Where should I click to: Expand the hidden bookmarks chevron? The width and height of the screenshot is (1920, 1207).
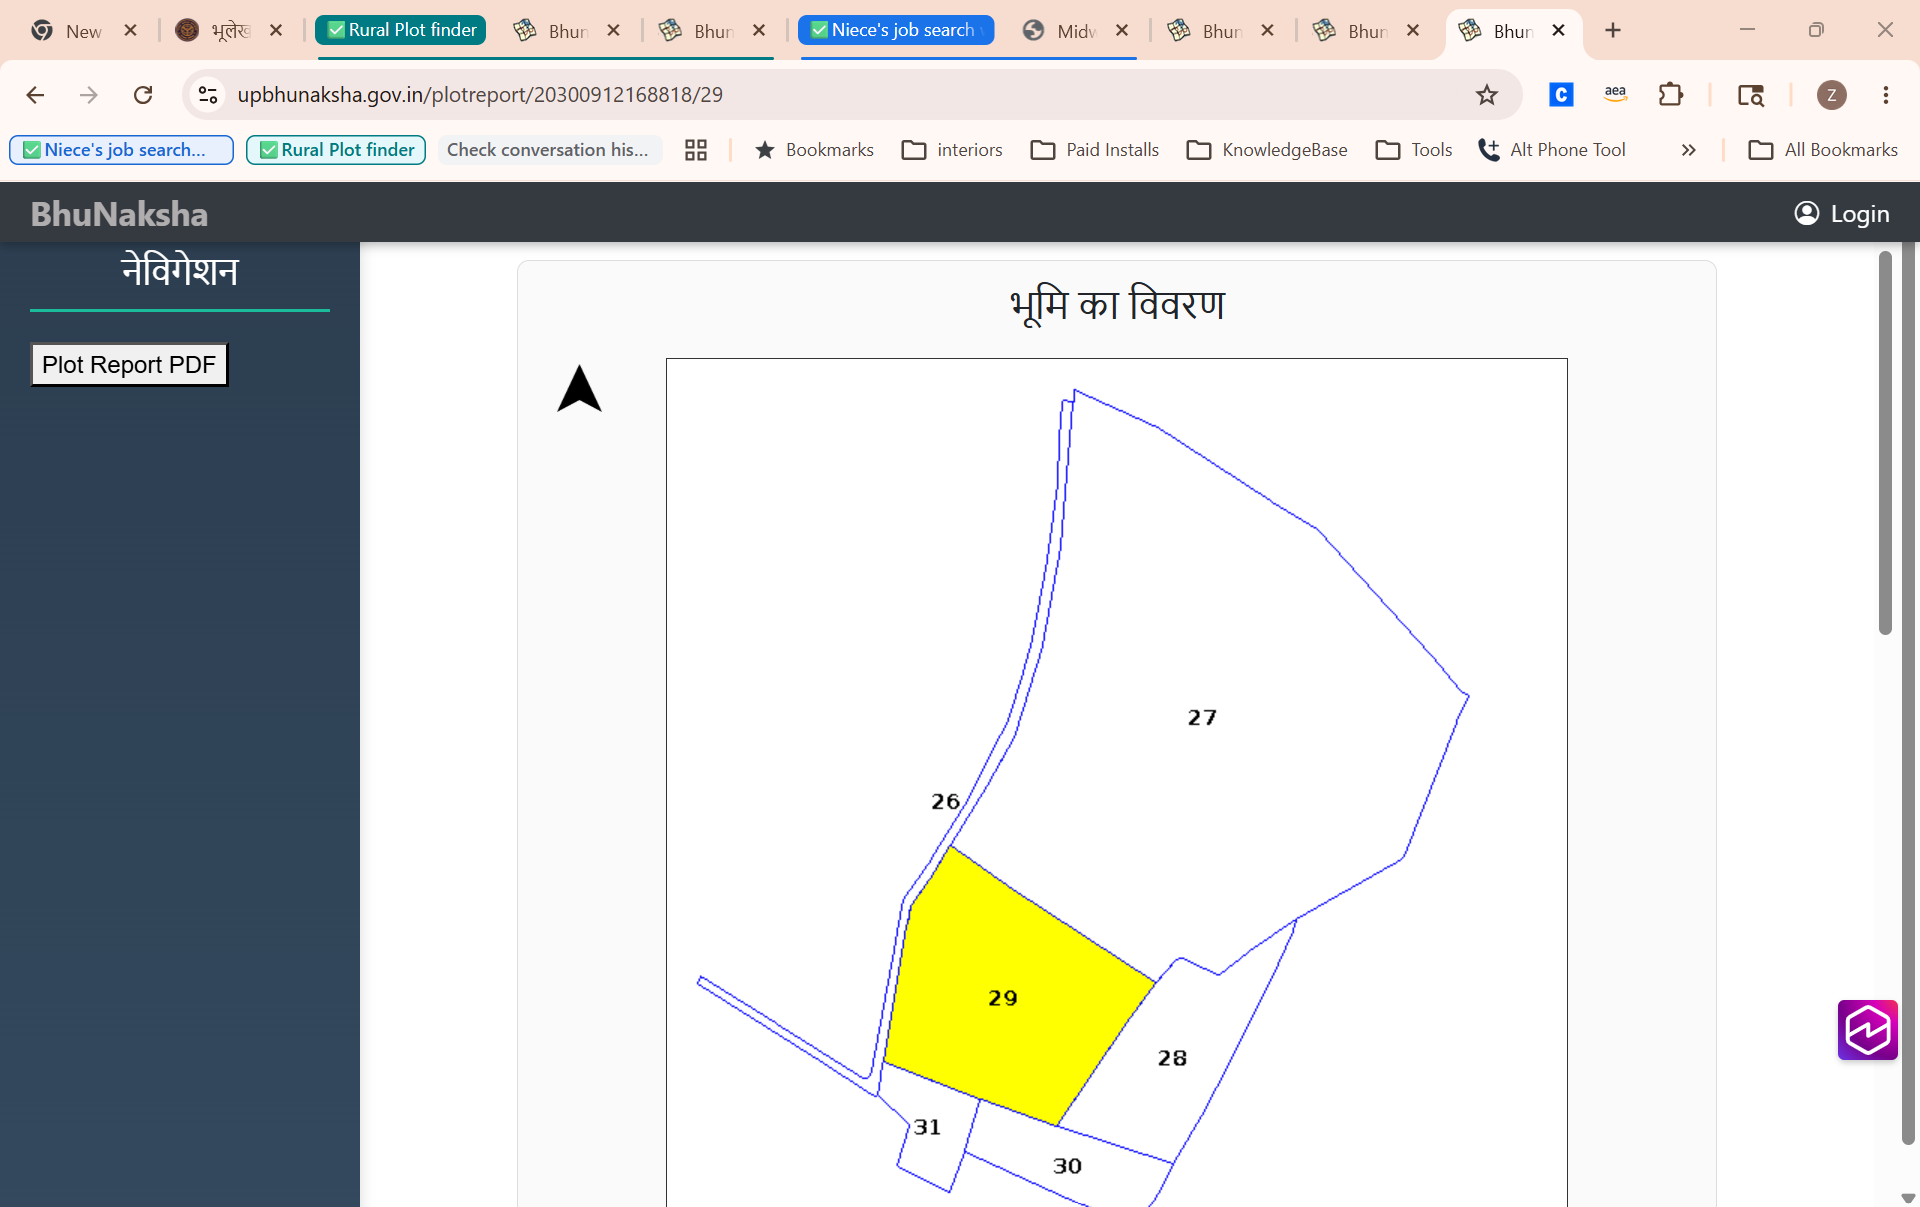1688,150
